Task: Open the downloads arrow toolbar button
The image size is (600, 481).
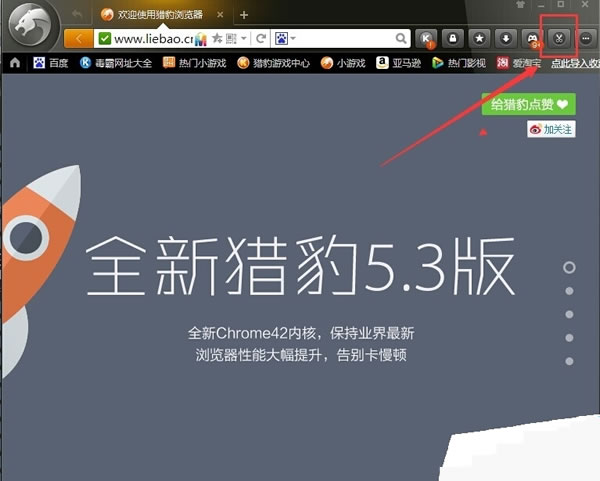Action: (506, 38)
